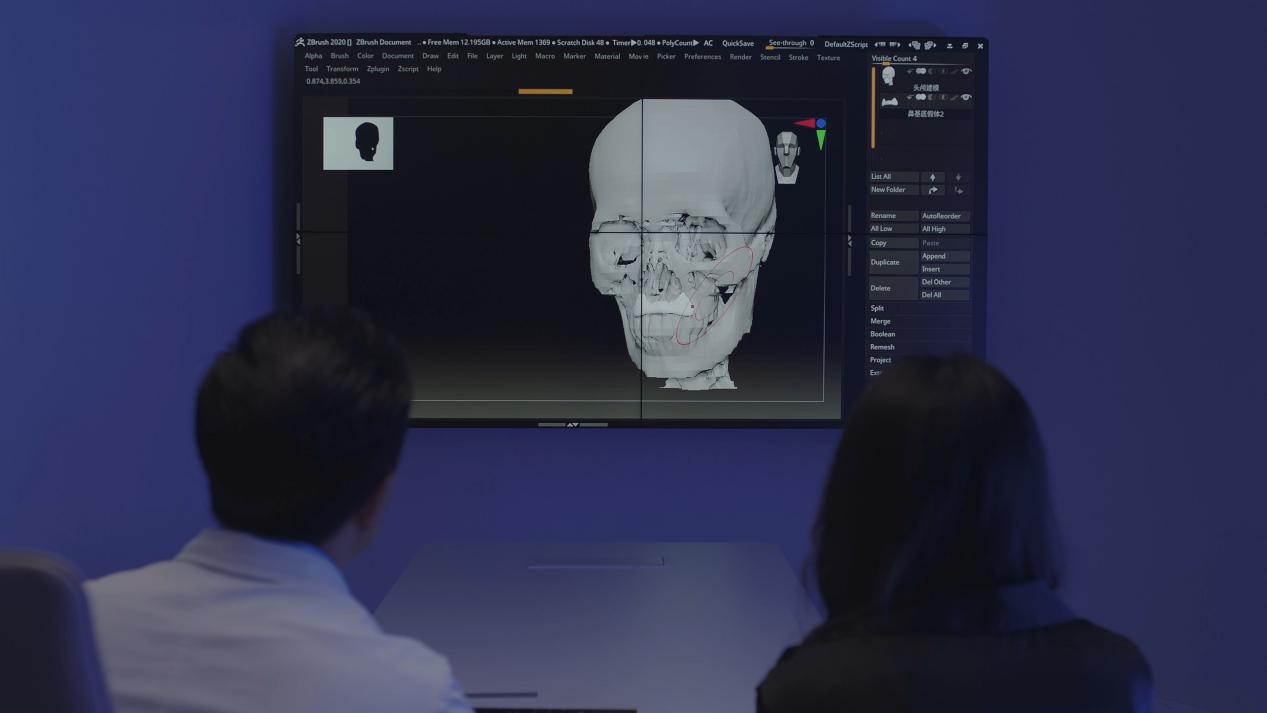Click the silhouette thumbnail preview in the canvas

[x=358, y=143]
